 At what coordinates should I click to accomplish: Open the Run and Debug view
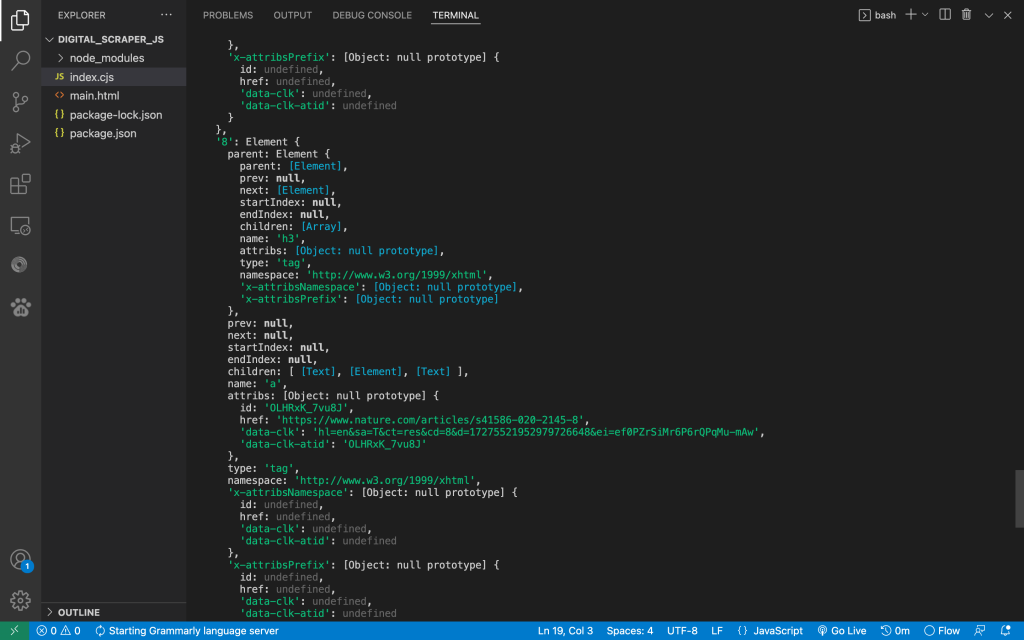click(x=20, y=143)
